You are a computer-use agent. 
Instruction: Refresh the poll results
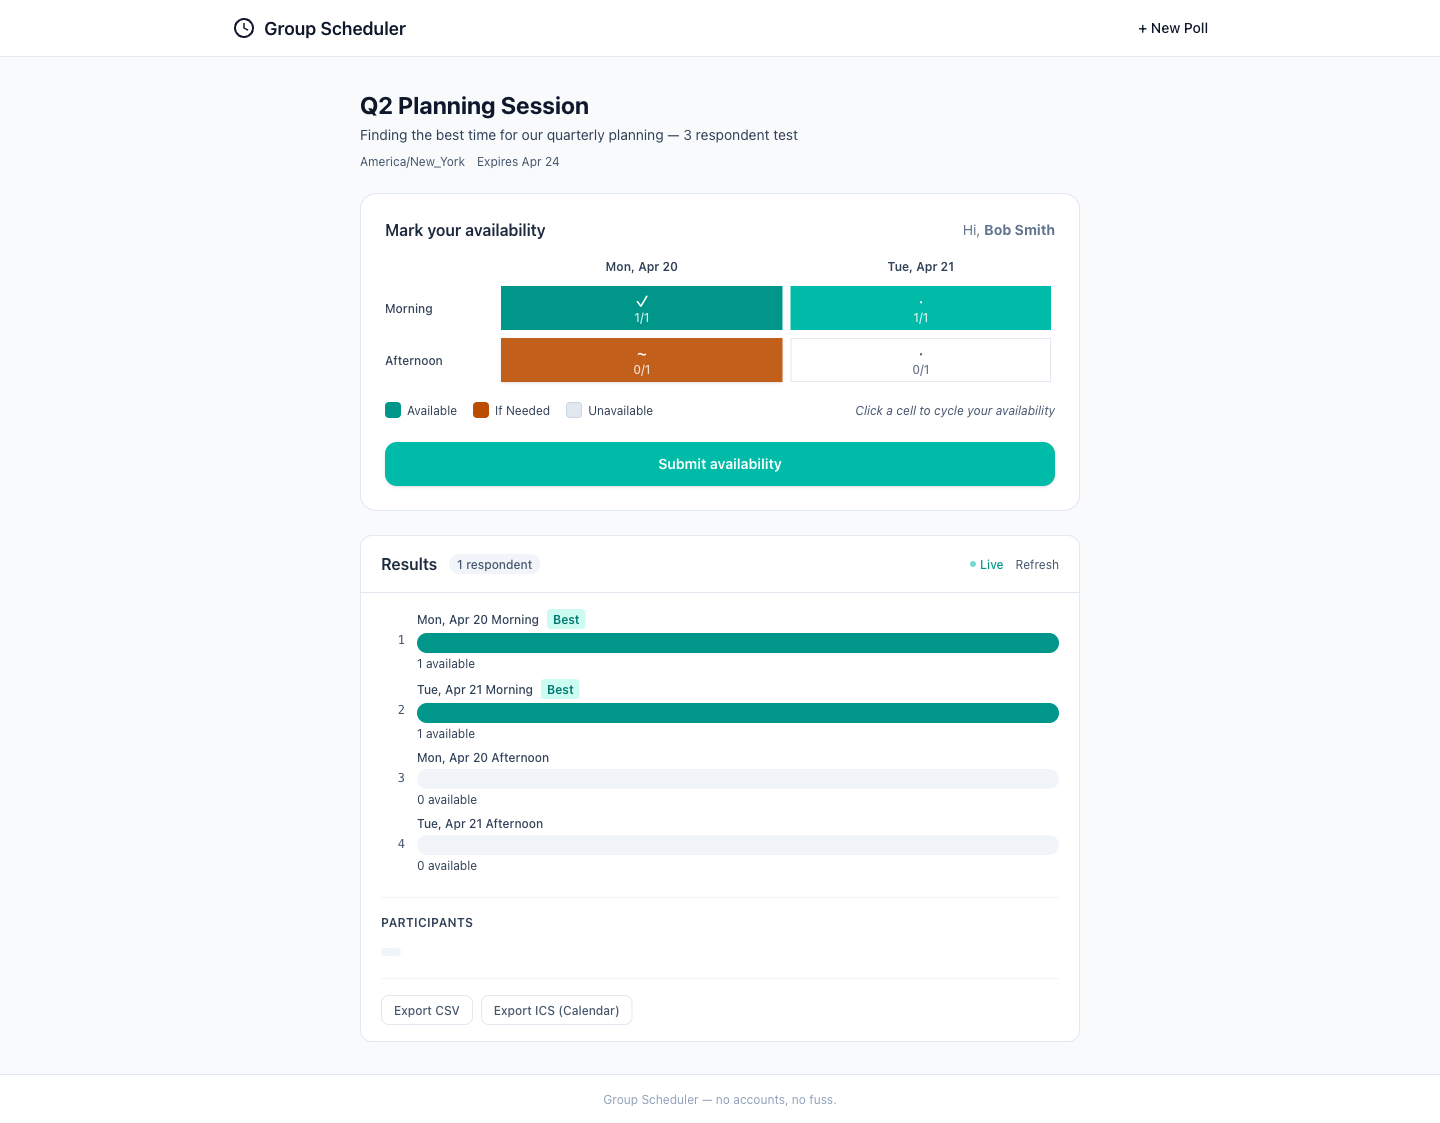(x=1036, y=565)
